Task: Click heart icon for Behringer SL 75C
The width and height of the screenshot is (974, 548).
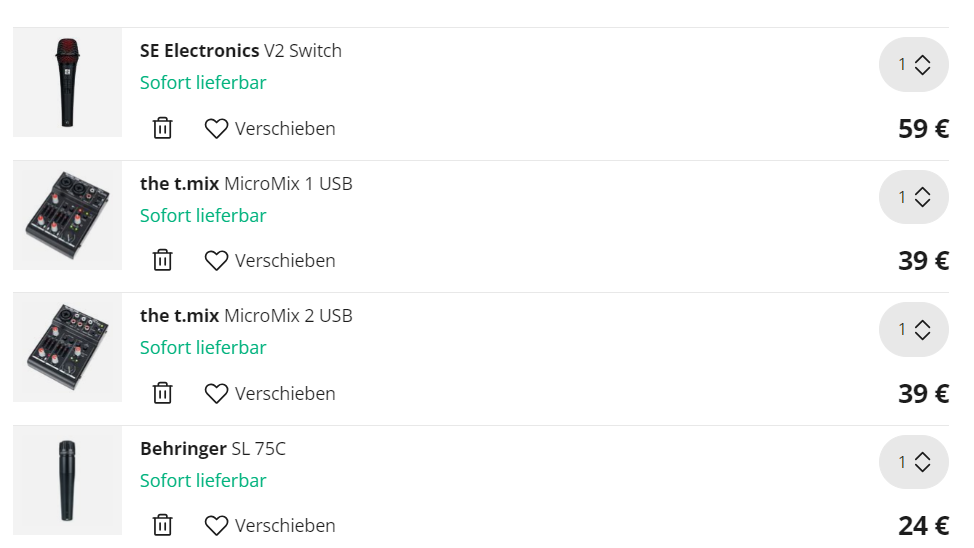Action: click(x=216, y=526)
